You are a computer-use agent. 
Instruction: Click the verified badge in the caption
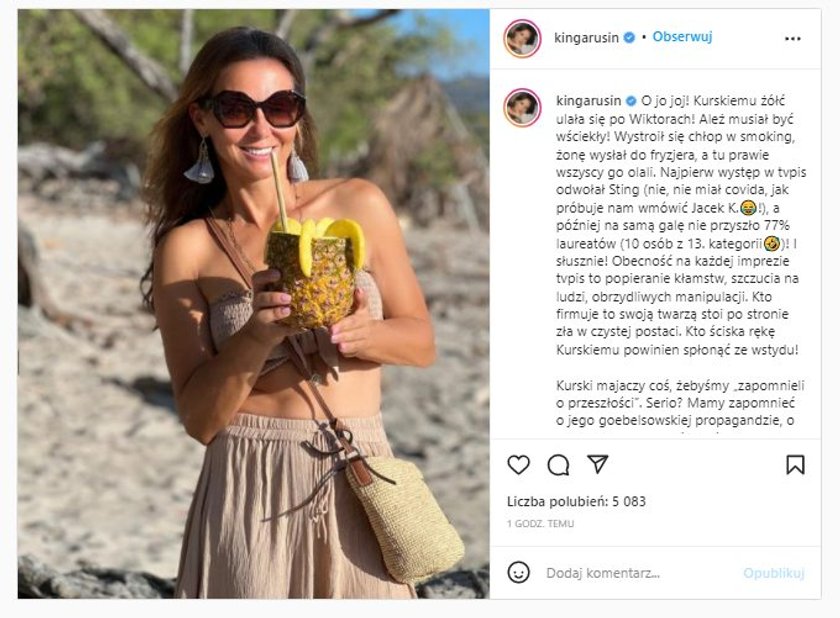point(631,101)
